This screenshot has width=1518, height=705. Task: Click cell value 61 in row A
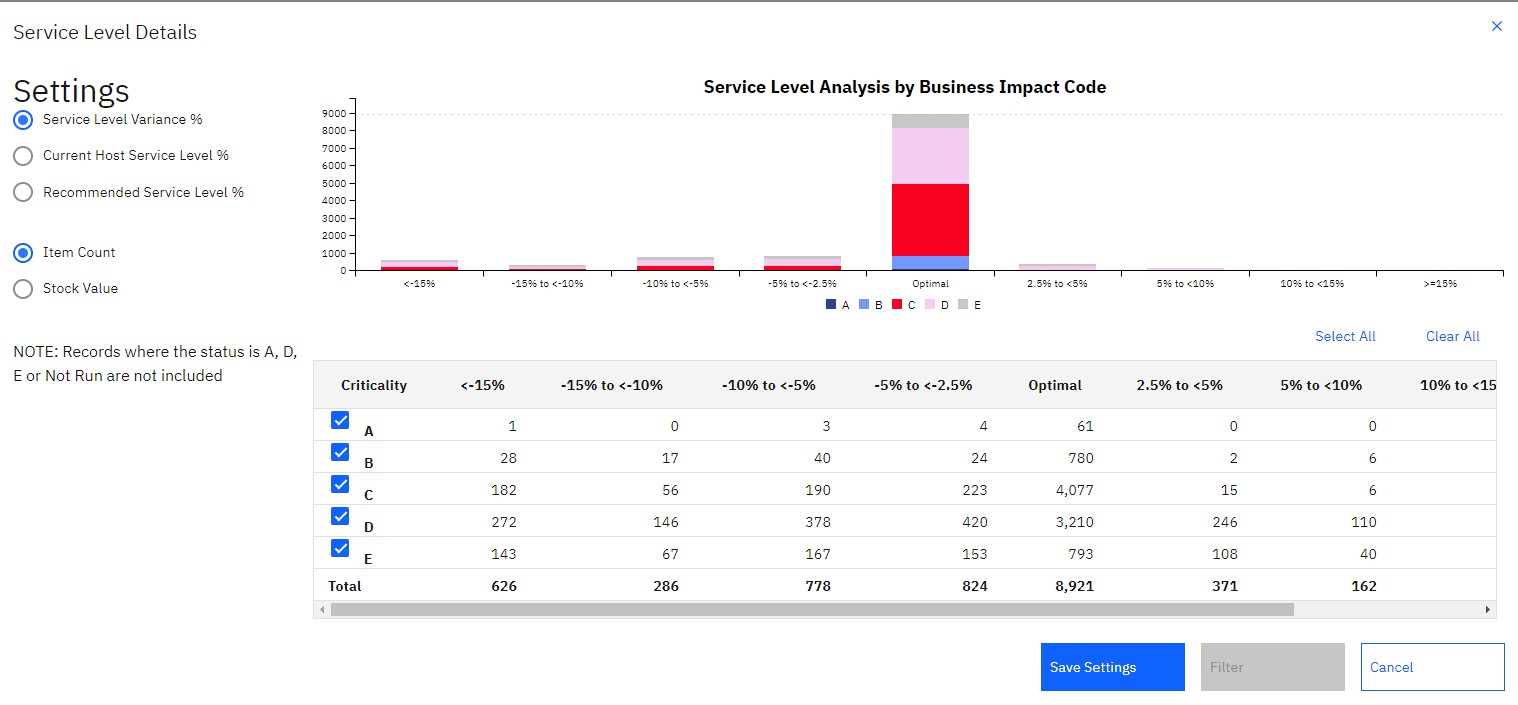[x=1084, y=426]
